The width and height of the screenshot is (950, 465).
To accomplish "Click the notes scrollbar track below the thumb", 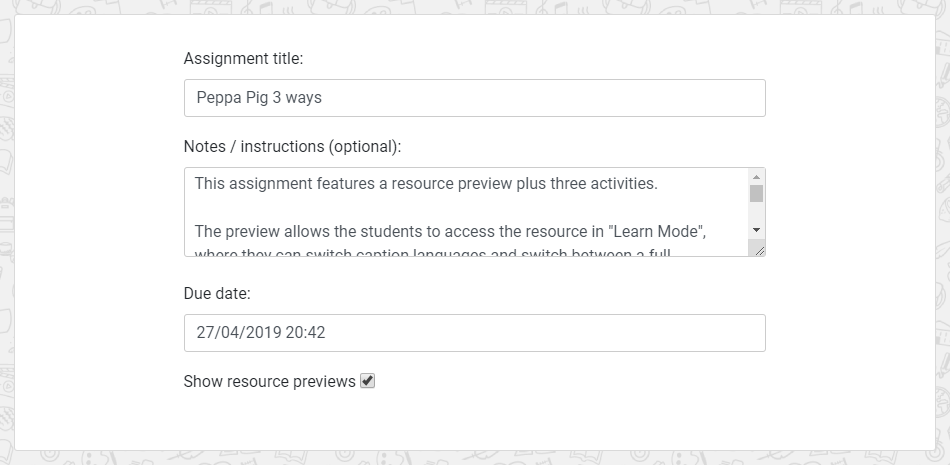I will pos(757,212).
